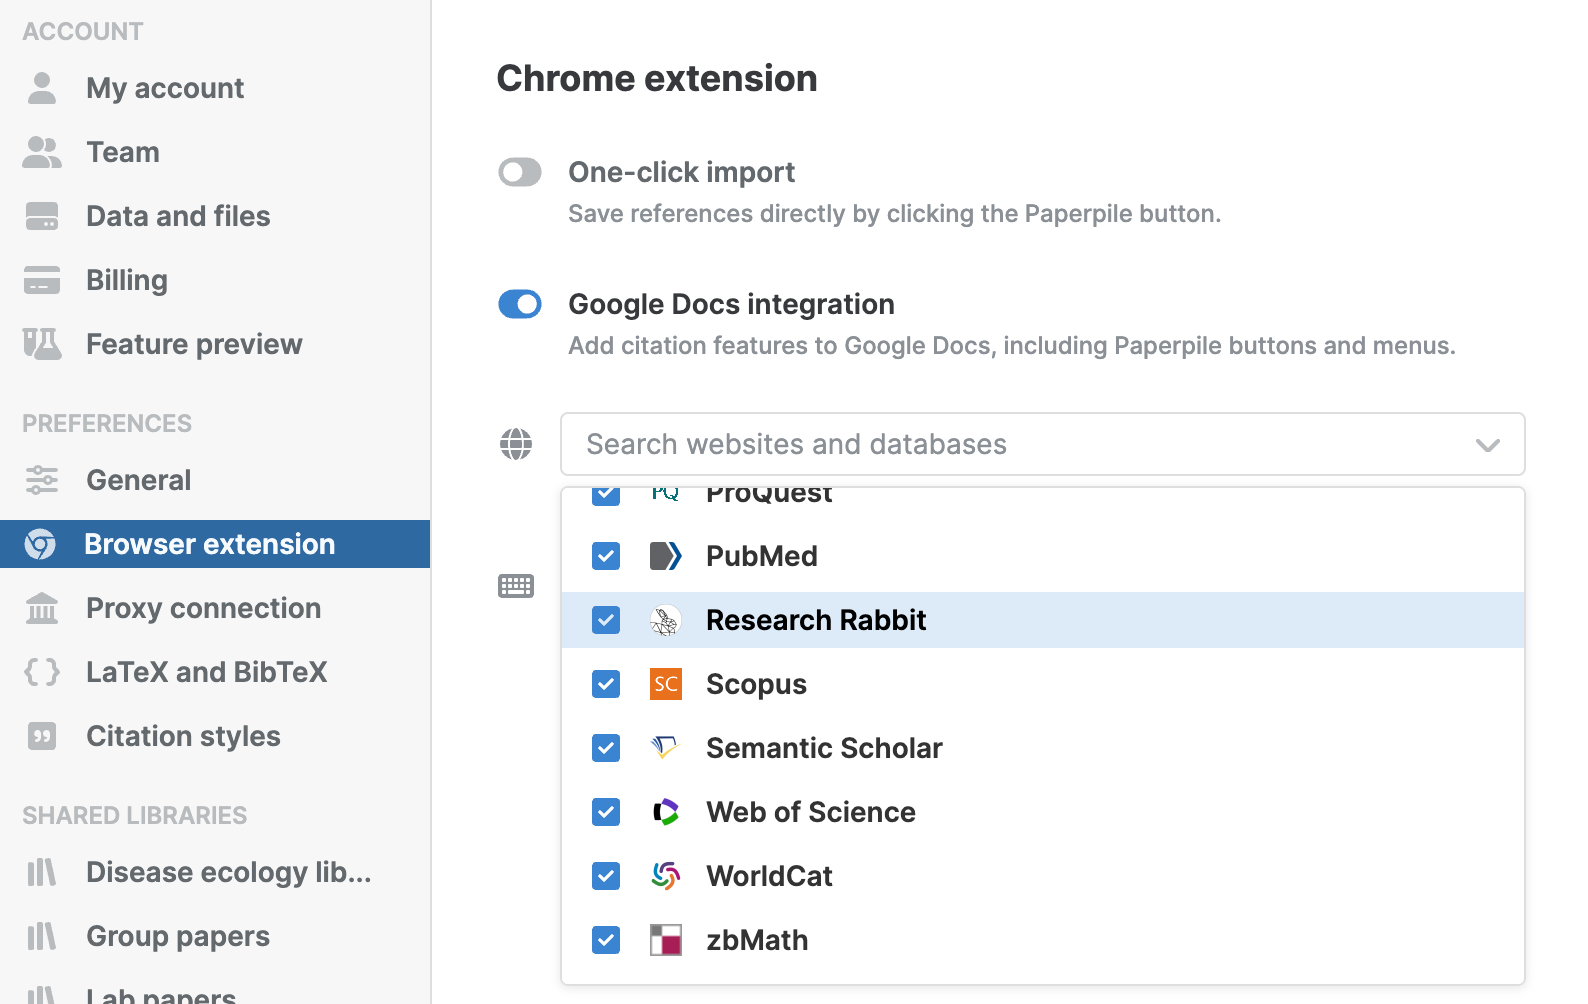This screenshot has height=1004, width=1588.
Task: Click the WorldCat swirl icon
Action: coord(665,876)
